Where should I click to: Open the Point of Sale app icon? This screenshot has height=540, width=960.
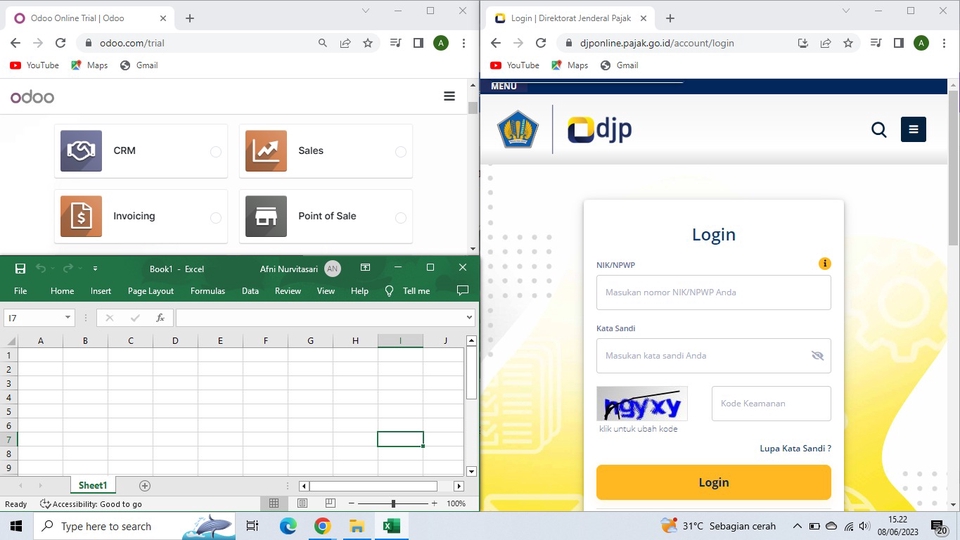(x=266, y=216)
